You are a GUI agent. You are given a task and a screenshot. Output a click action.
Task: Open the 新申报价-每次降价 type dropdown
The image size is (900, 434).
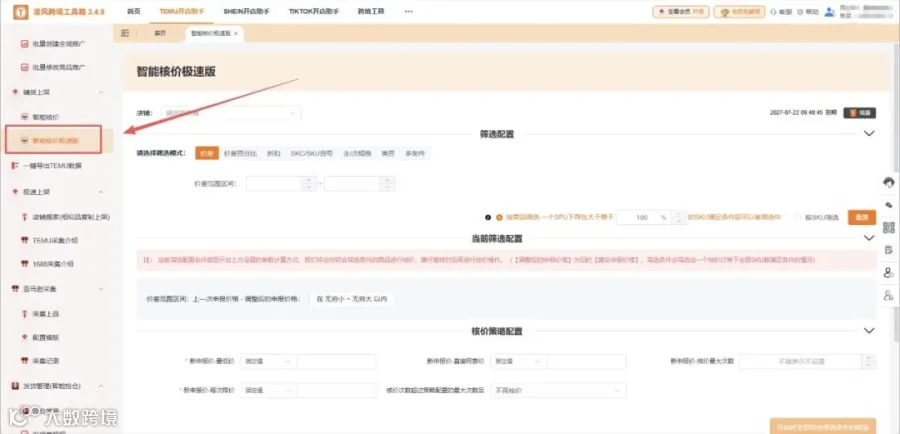tap(268, 390)
